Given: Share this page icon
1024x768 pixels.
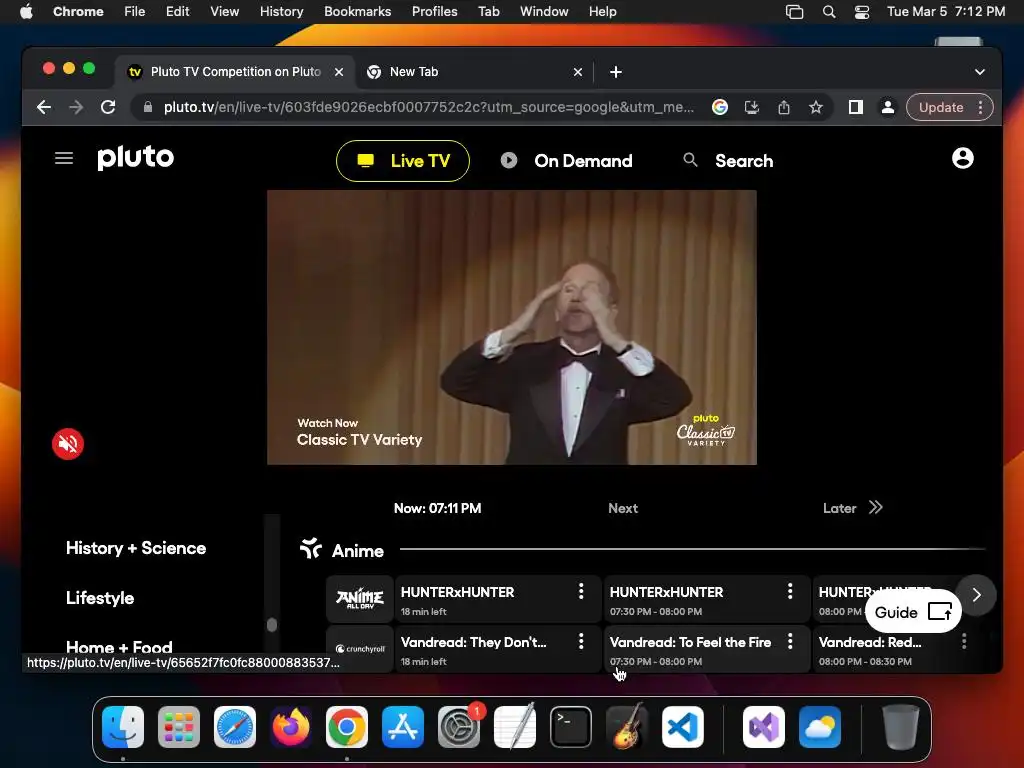Looking at the screenshot, I should [x=784, y=107].
